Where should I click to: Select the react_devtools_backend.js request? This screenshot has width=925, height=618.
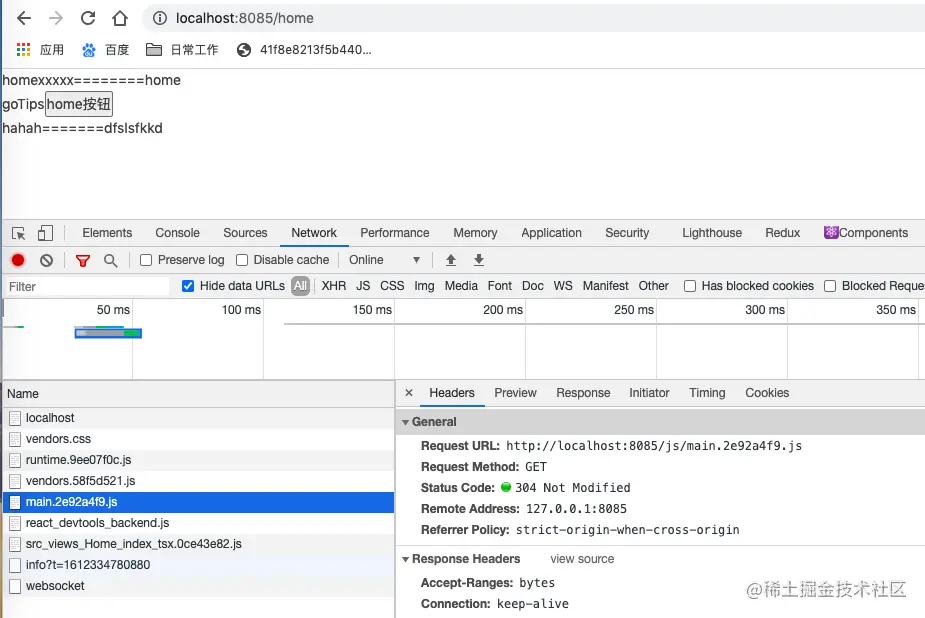coord(198,523)
